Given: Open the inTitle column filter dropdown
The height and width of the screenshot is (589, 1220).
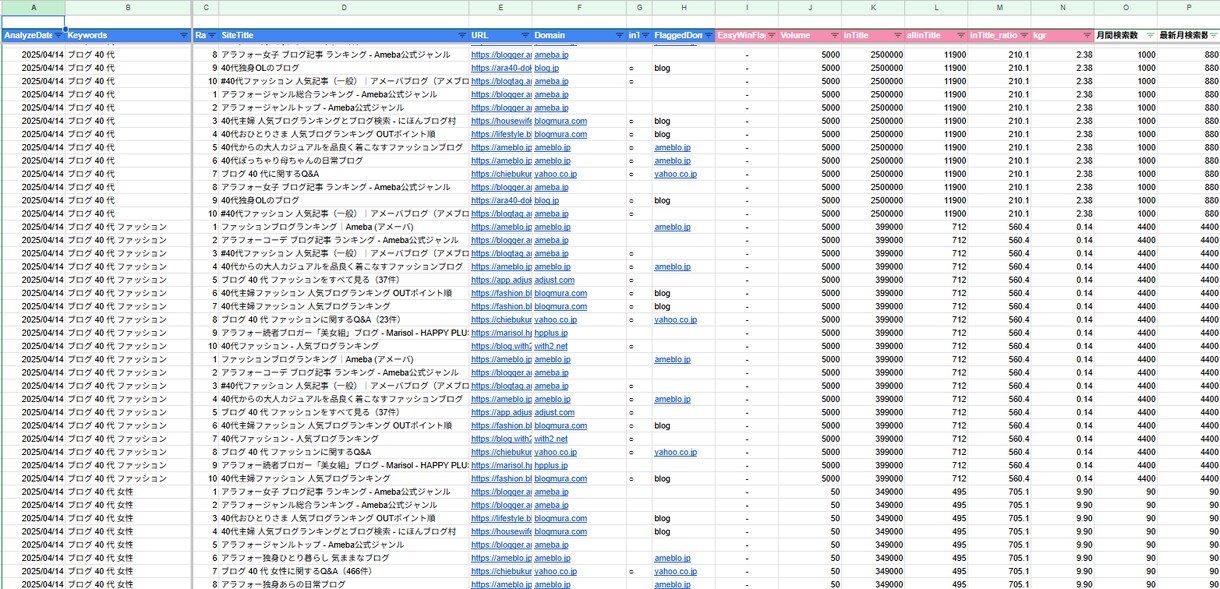Looking at the screenshot, I should click(x=898, y=35).
